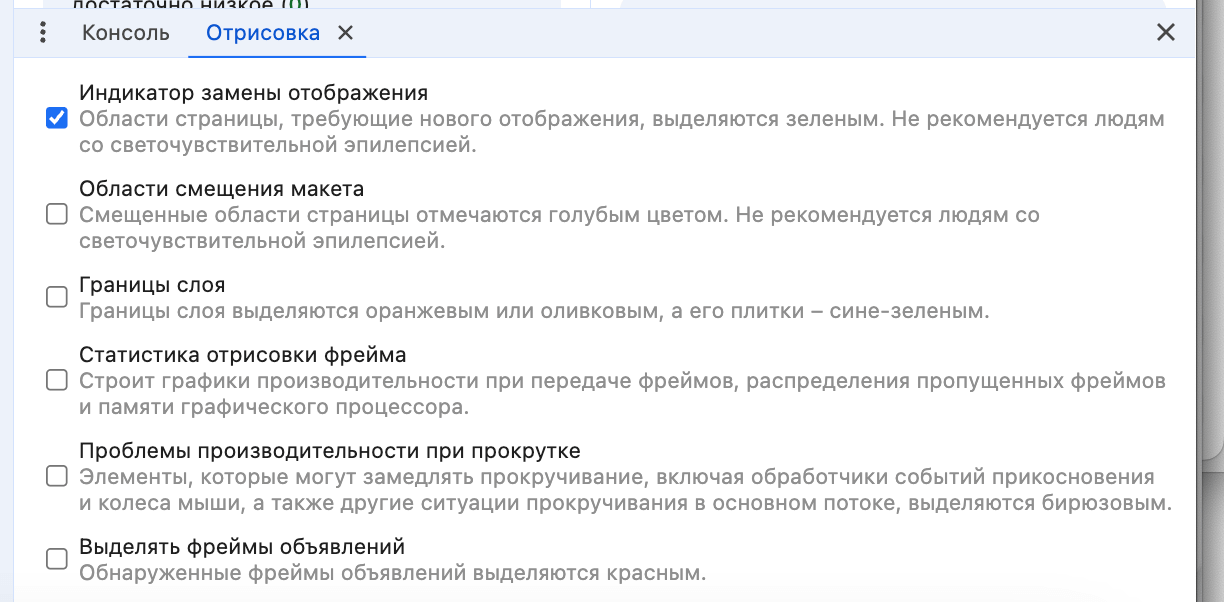The height and width of the screenshot is (602, 1224).
Task: Open the more options three-dot menu
Action: 42,33
